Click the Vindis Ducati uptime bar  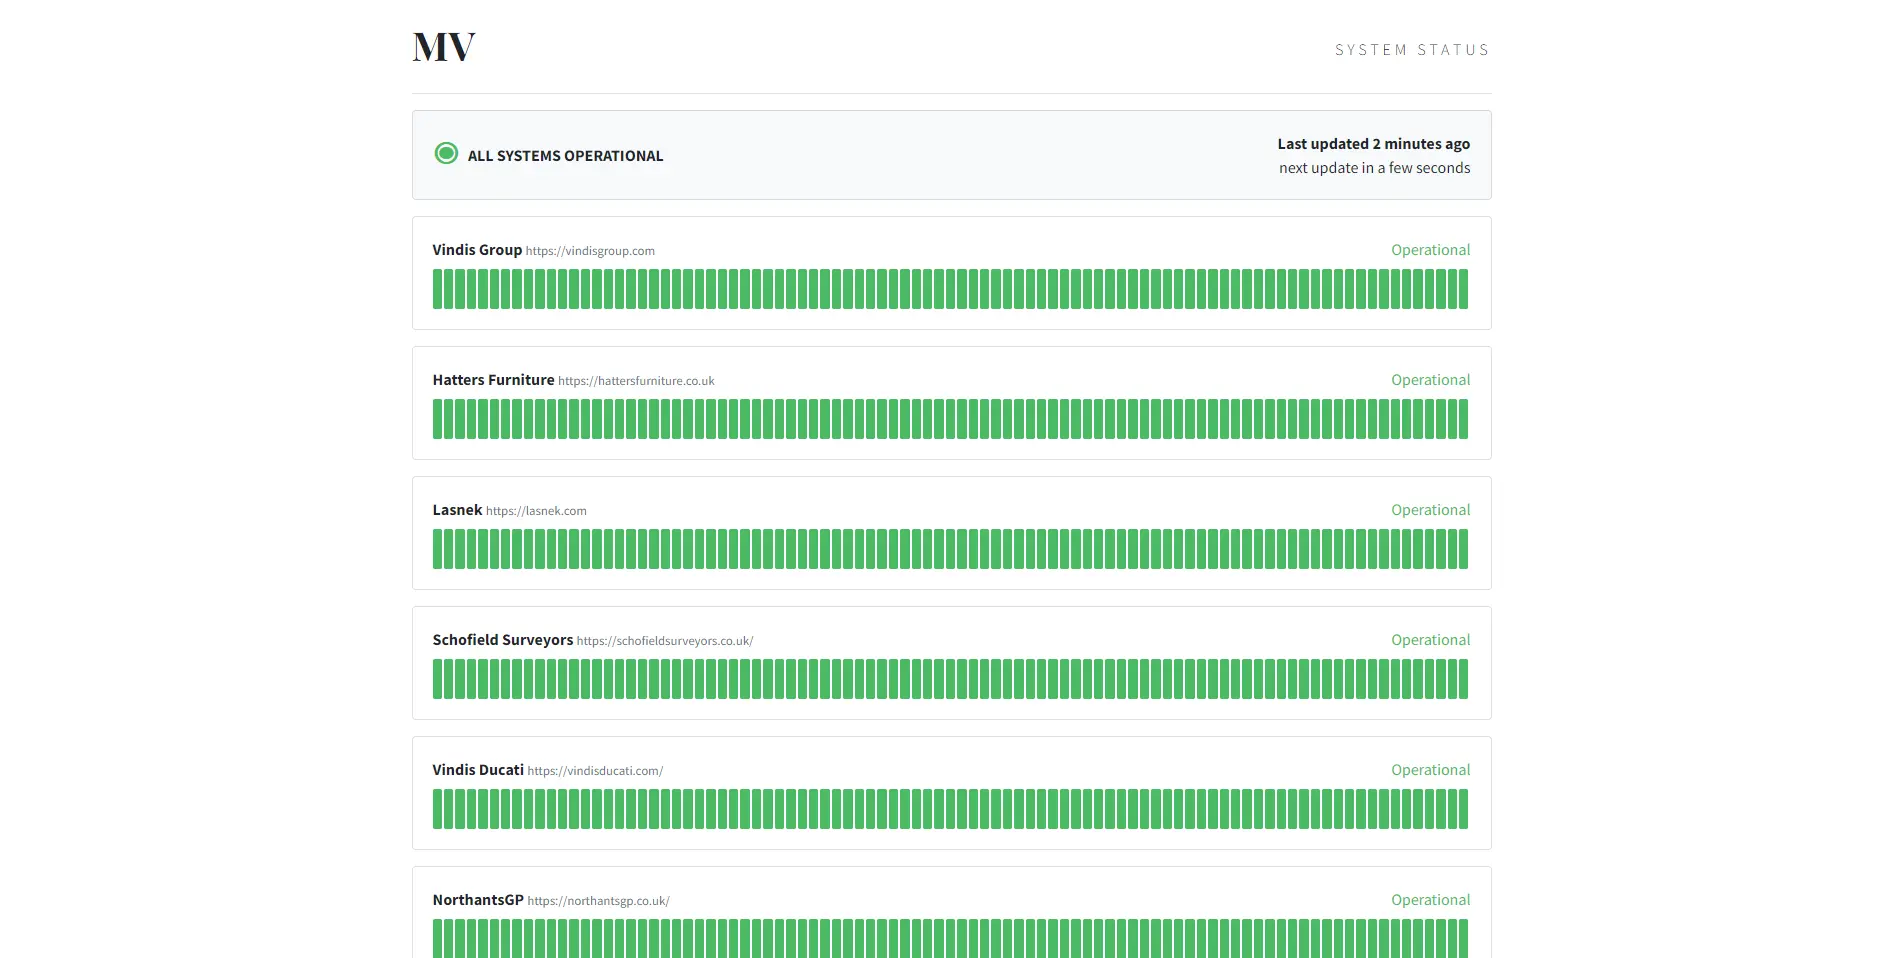coord(950,809)
